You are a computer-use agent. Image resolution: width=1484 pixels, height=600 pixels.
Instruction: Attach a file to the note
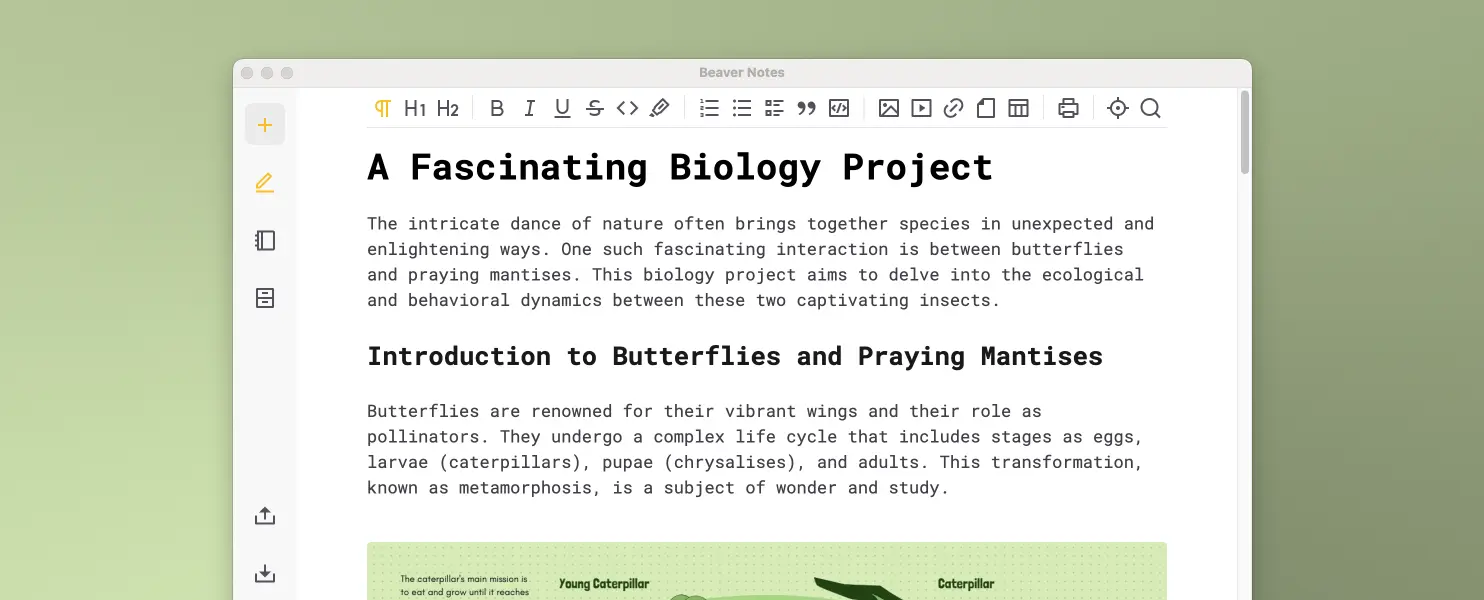pyautogui.click(x=986, y=108)
